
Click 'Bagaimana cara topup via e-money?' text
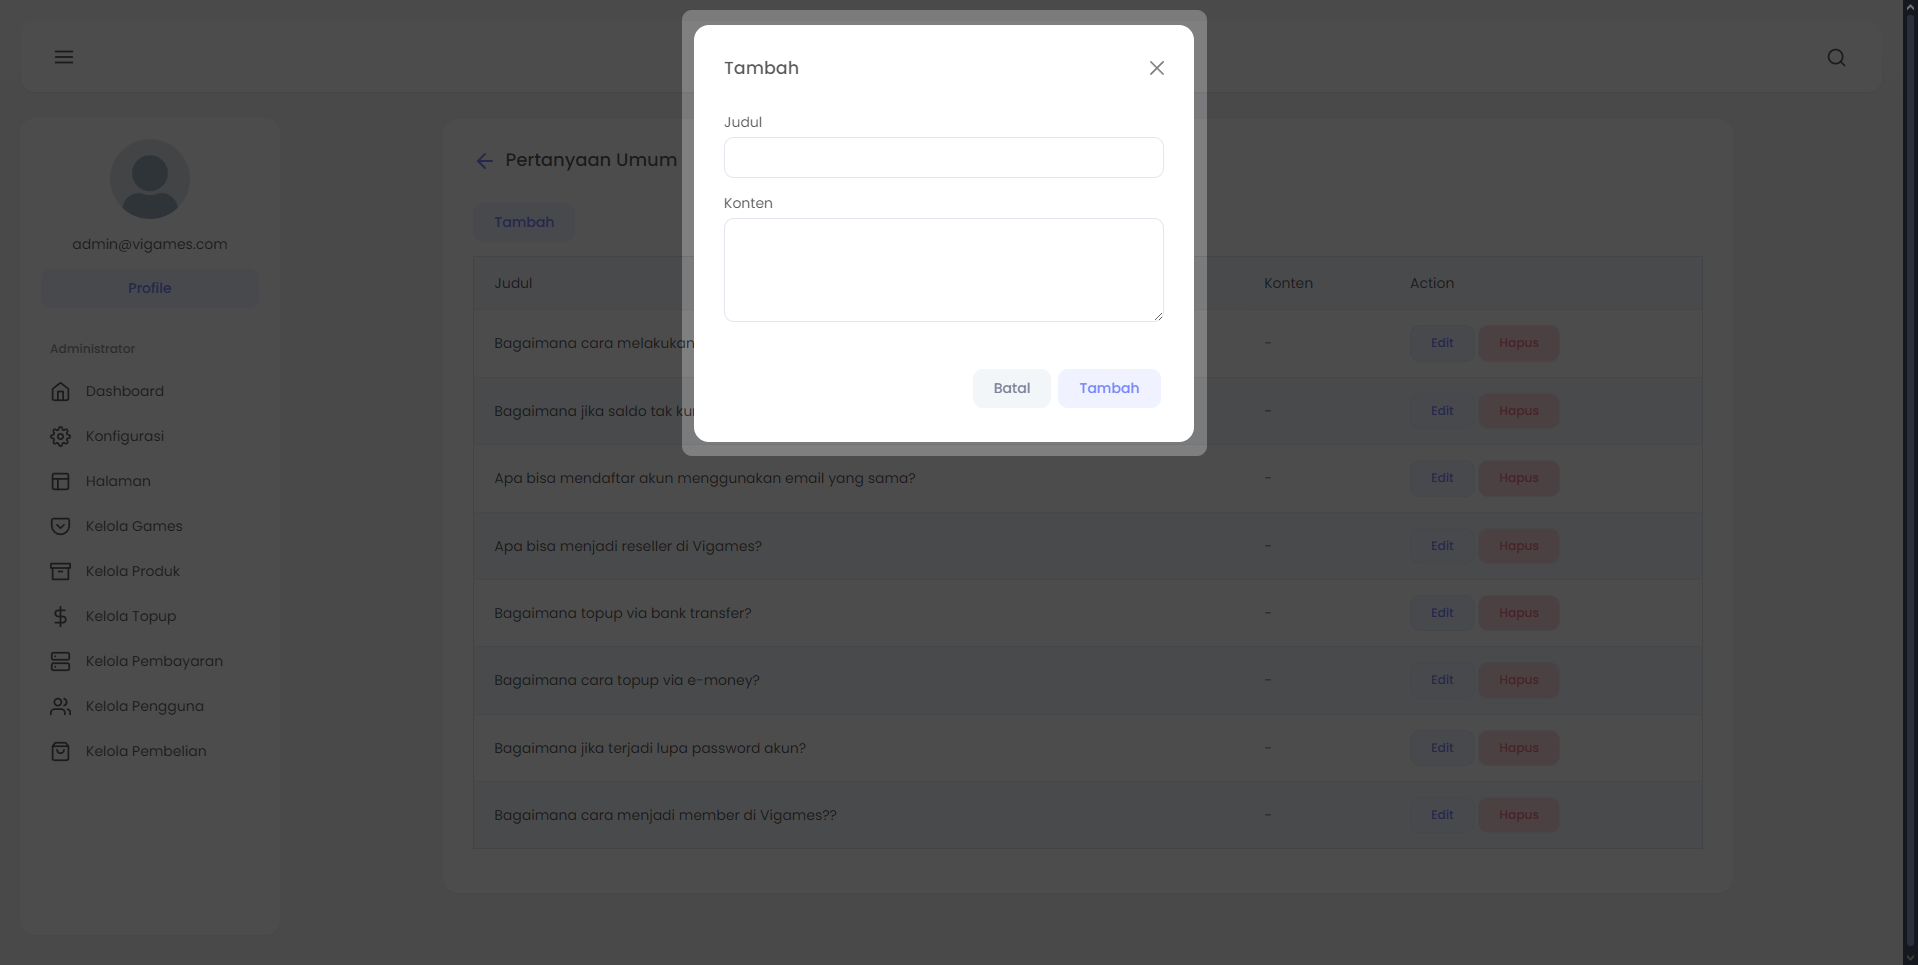(x=627, y=680)
